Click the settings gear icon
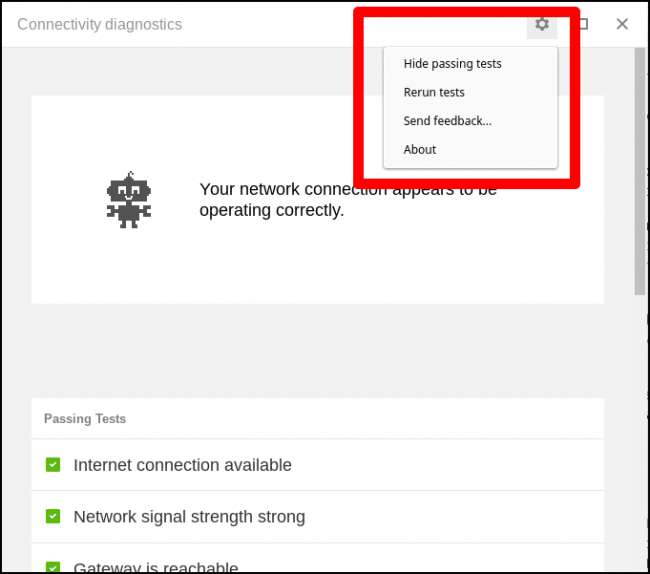Screen dimensions: 650x574 click(541, 24)
